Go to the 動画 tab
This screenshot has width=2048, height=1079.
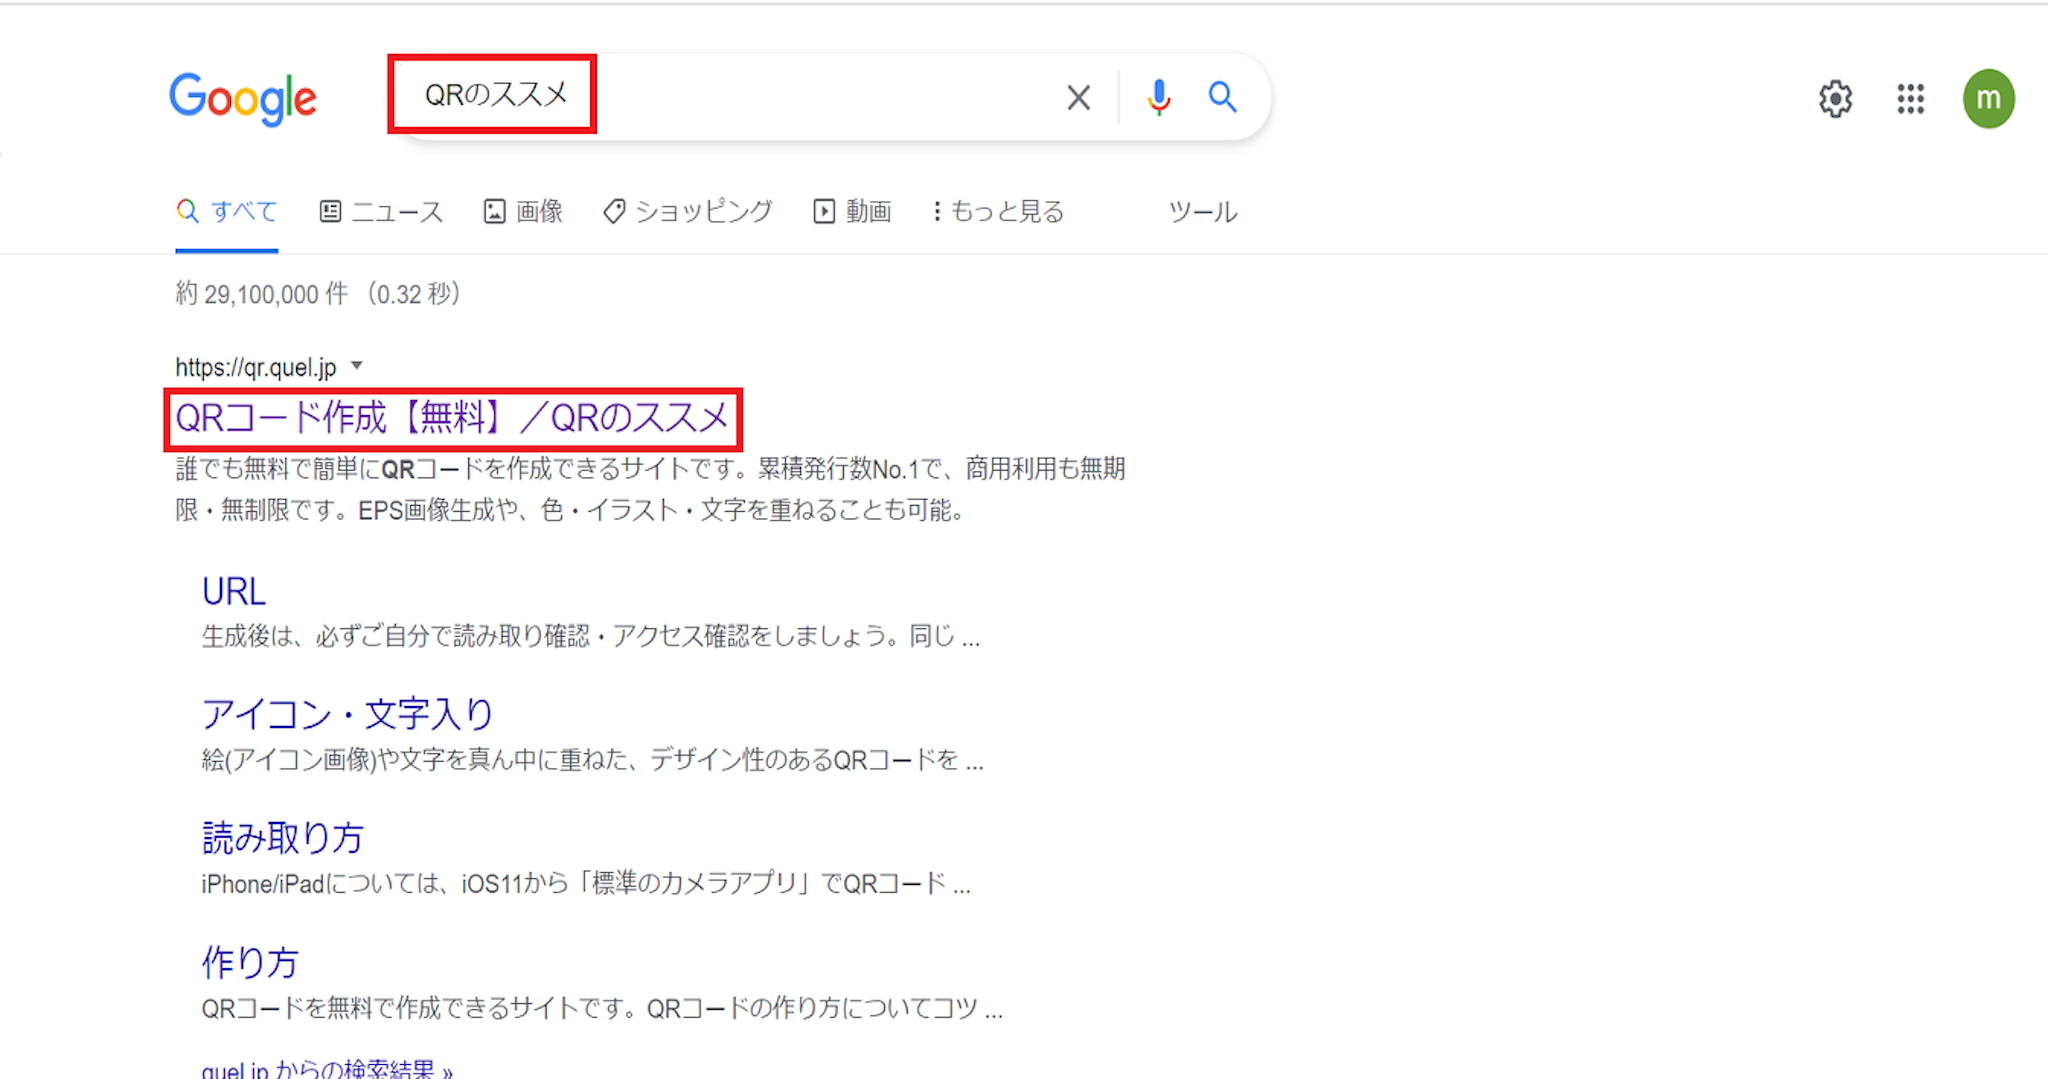852,212
